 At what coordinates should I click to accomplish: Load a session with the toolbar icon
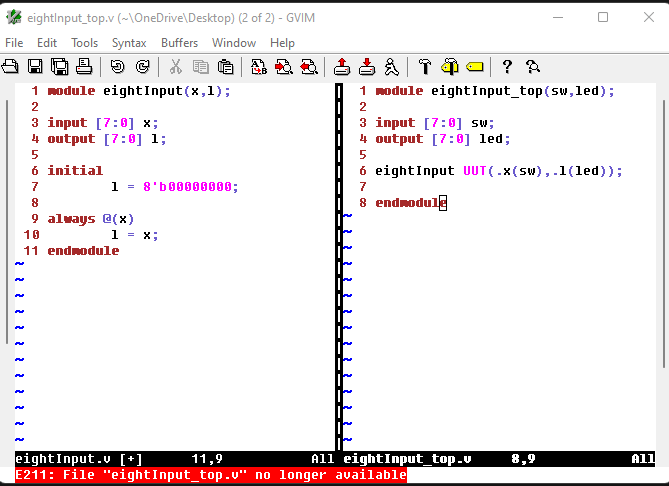[x=342, y=67]
